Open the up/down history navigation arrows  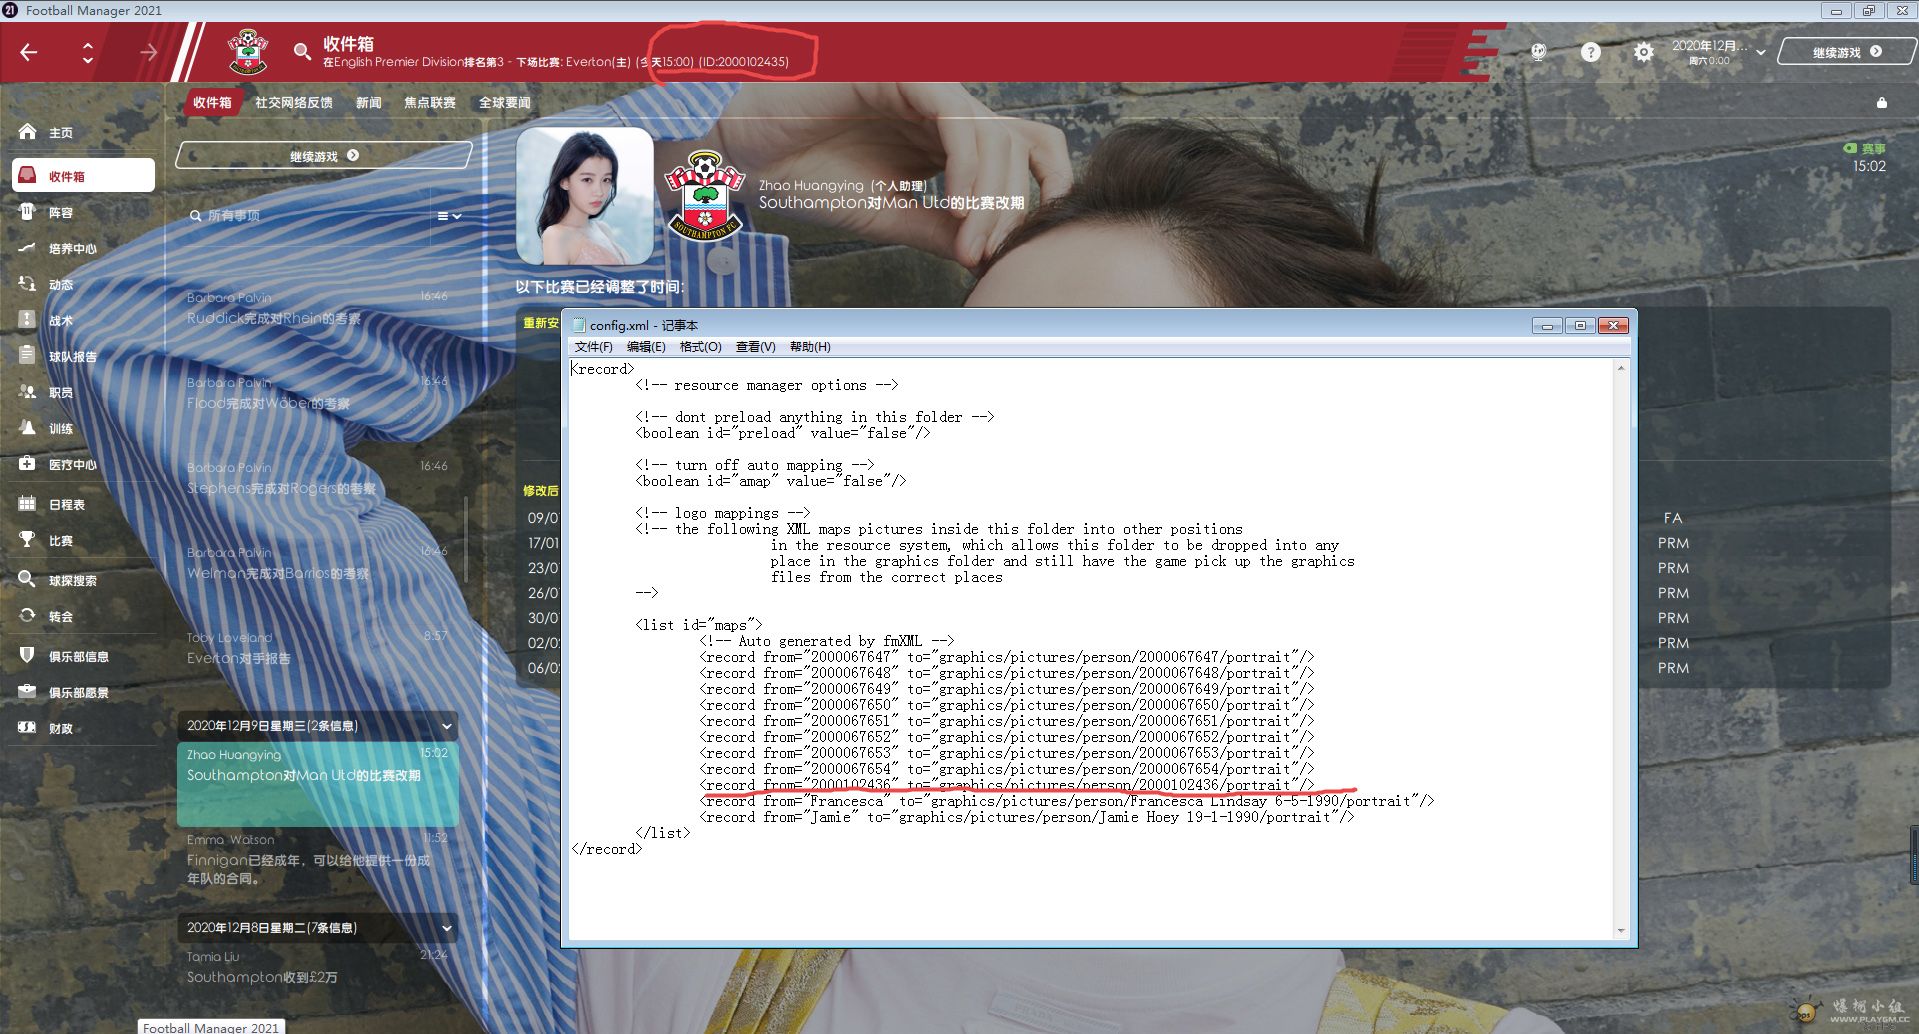88,53
